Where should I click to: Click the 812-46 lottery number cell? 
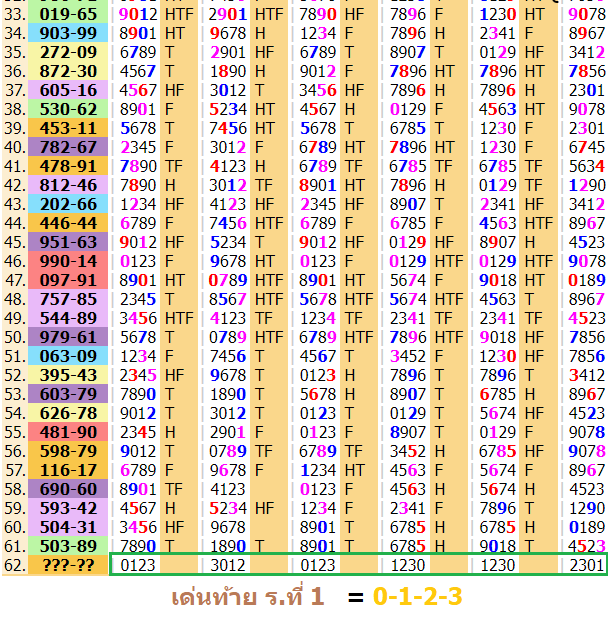(68, 185)
